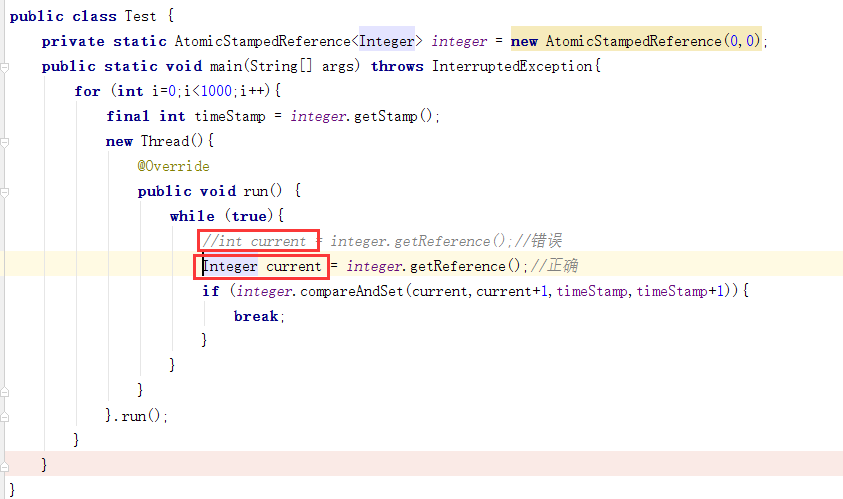Image resolution: width=843 pixels, height=499 pixels.
Task: Click the 'if' keyword
Action: coord(211,291)
